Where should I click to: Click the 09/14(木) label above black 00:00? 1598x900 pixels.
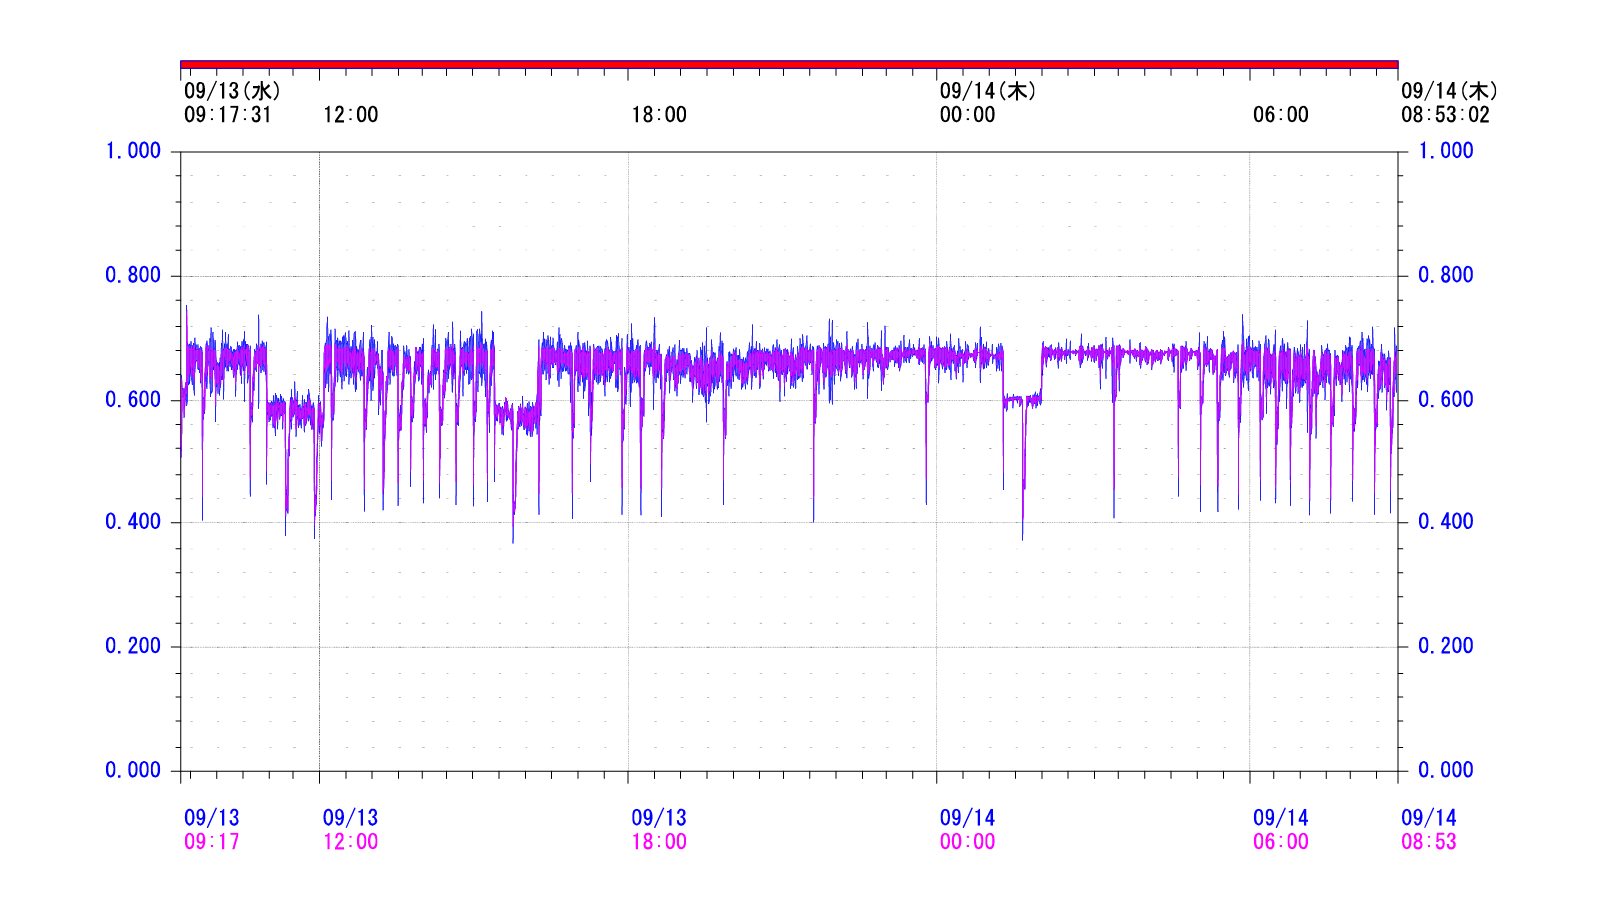pos(988,91)
